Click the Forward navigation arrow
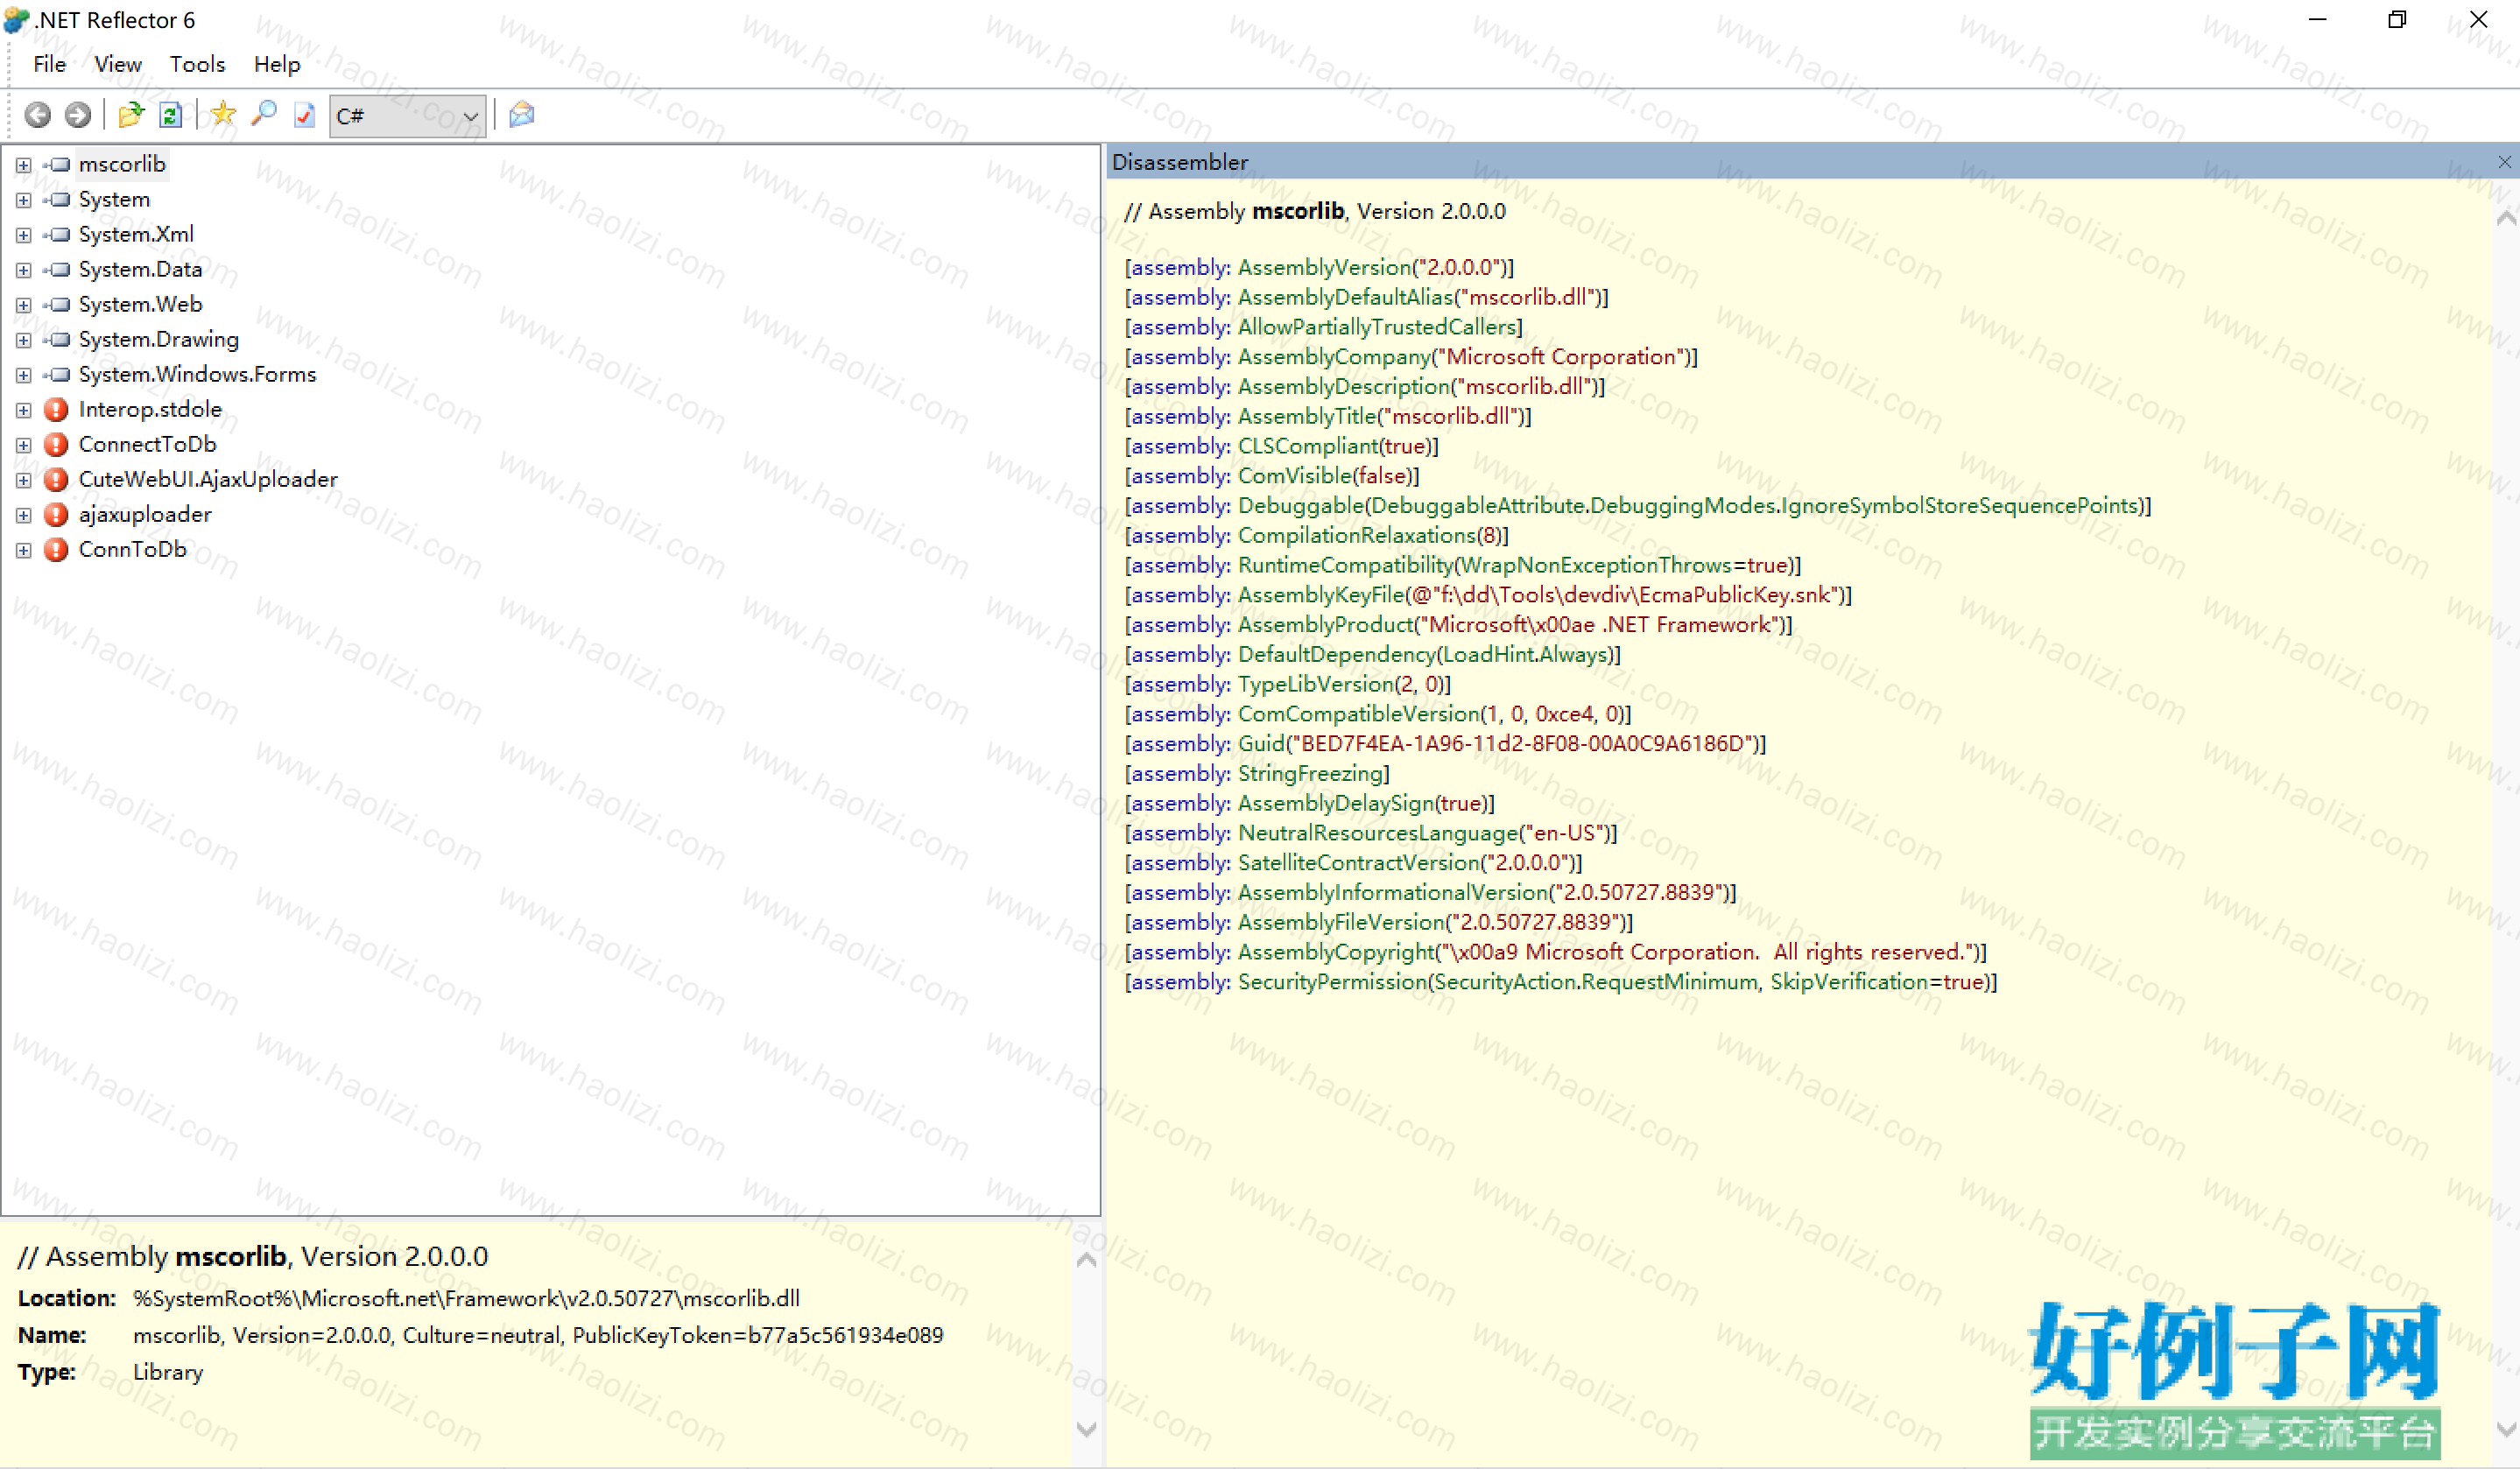 point(77,116)
